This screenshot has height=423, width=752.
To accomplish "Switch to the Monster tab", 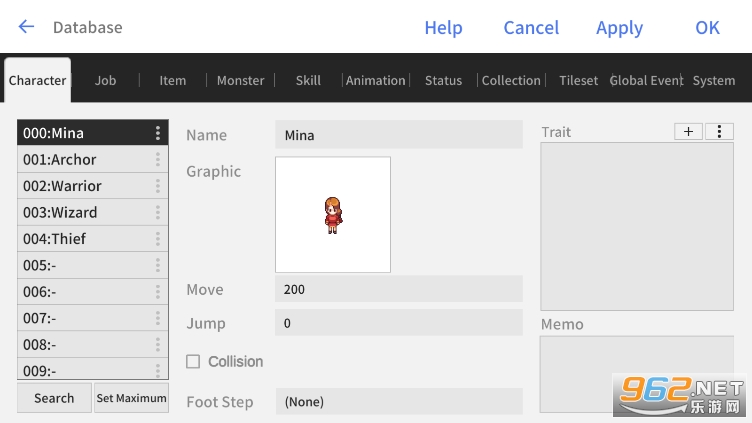I will 240,81.
